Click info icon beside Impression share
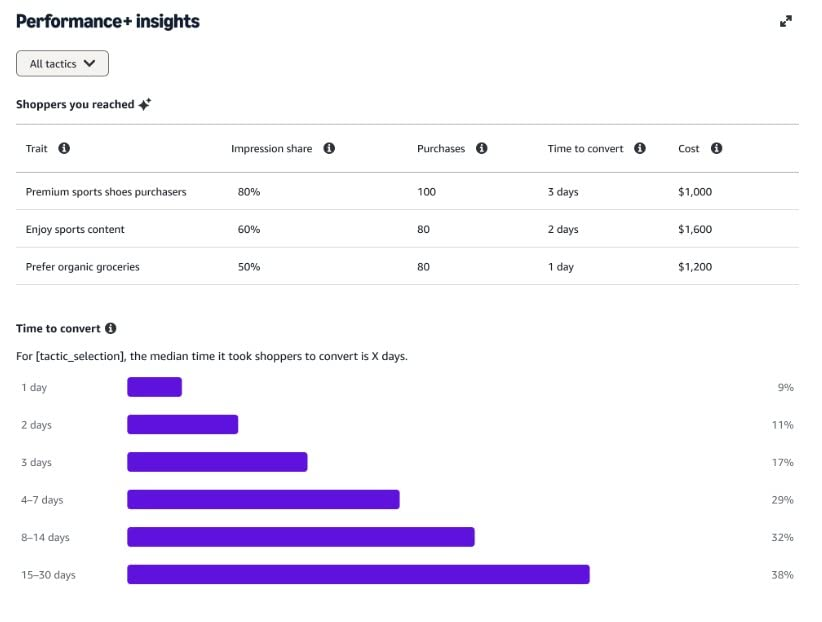The height and width of the screenshot is (622, 822). (329, 149)
